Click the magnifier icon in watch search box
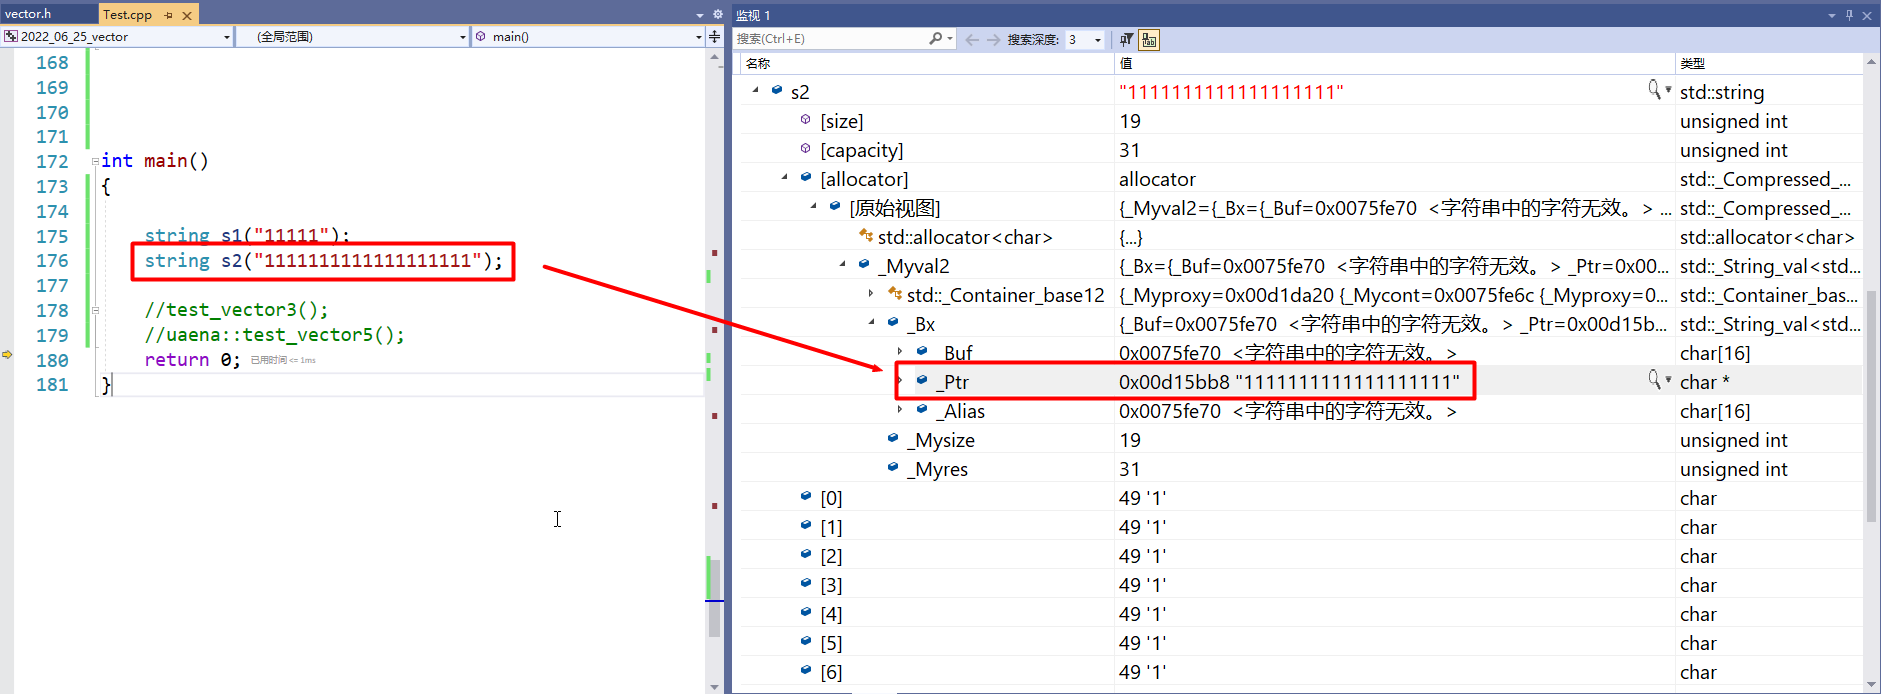The width and height of the screenshot is (1881, 694). 935,39
